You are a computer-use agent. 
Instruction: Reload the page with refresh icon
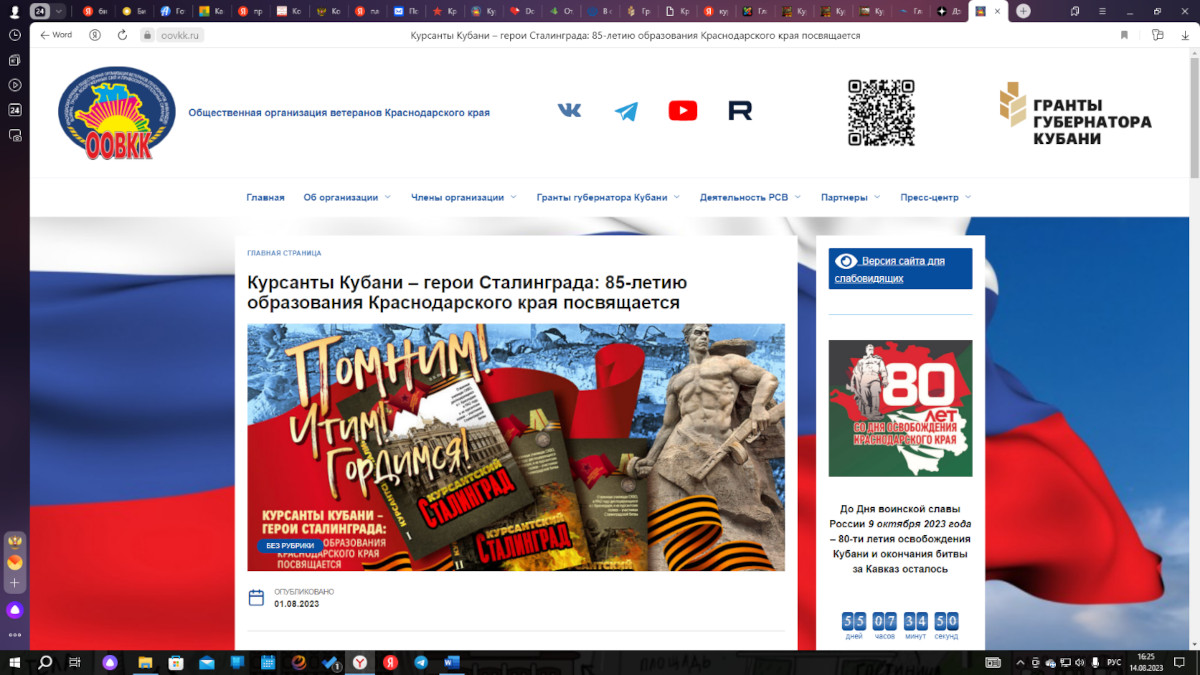point(122,35)
